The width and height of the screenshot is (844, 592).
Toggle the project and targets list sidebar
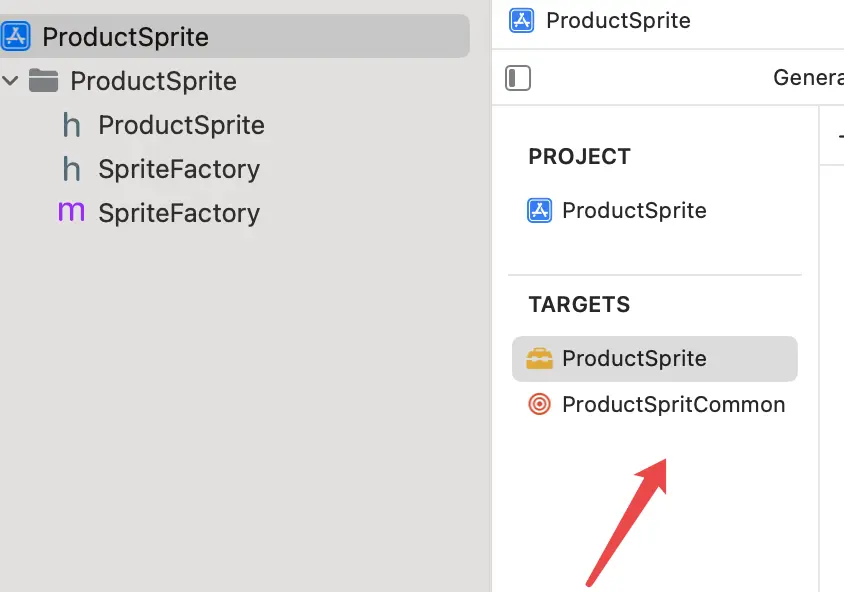[x=518, y=78]
